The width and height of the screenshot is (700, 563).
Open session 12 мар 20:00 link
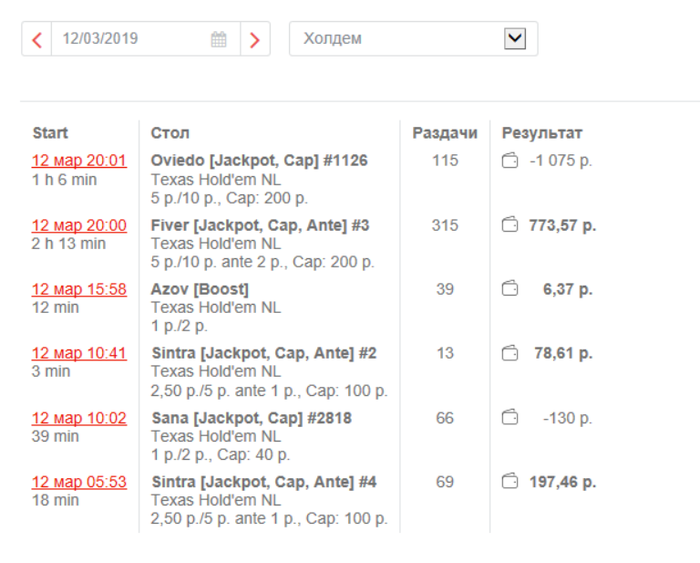(x=79, y=225)
